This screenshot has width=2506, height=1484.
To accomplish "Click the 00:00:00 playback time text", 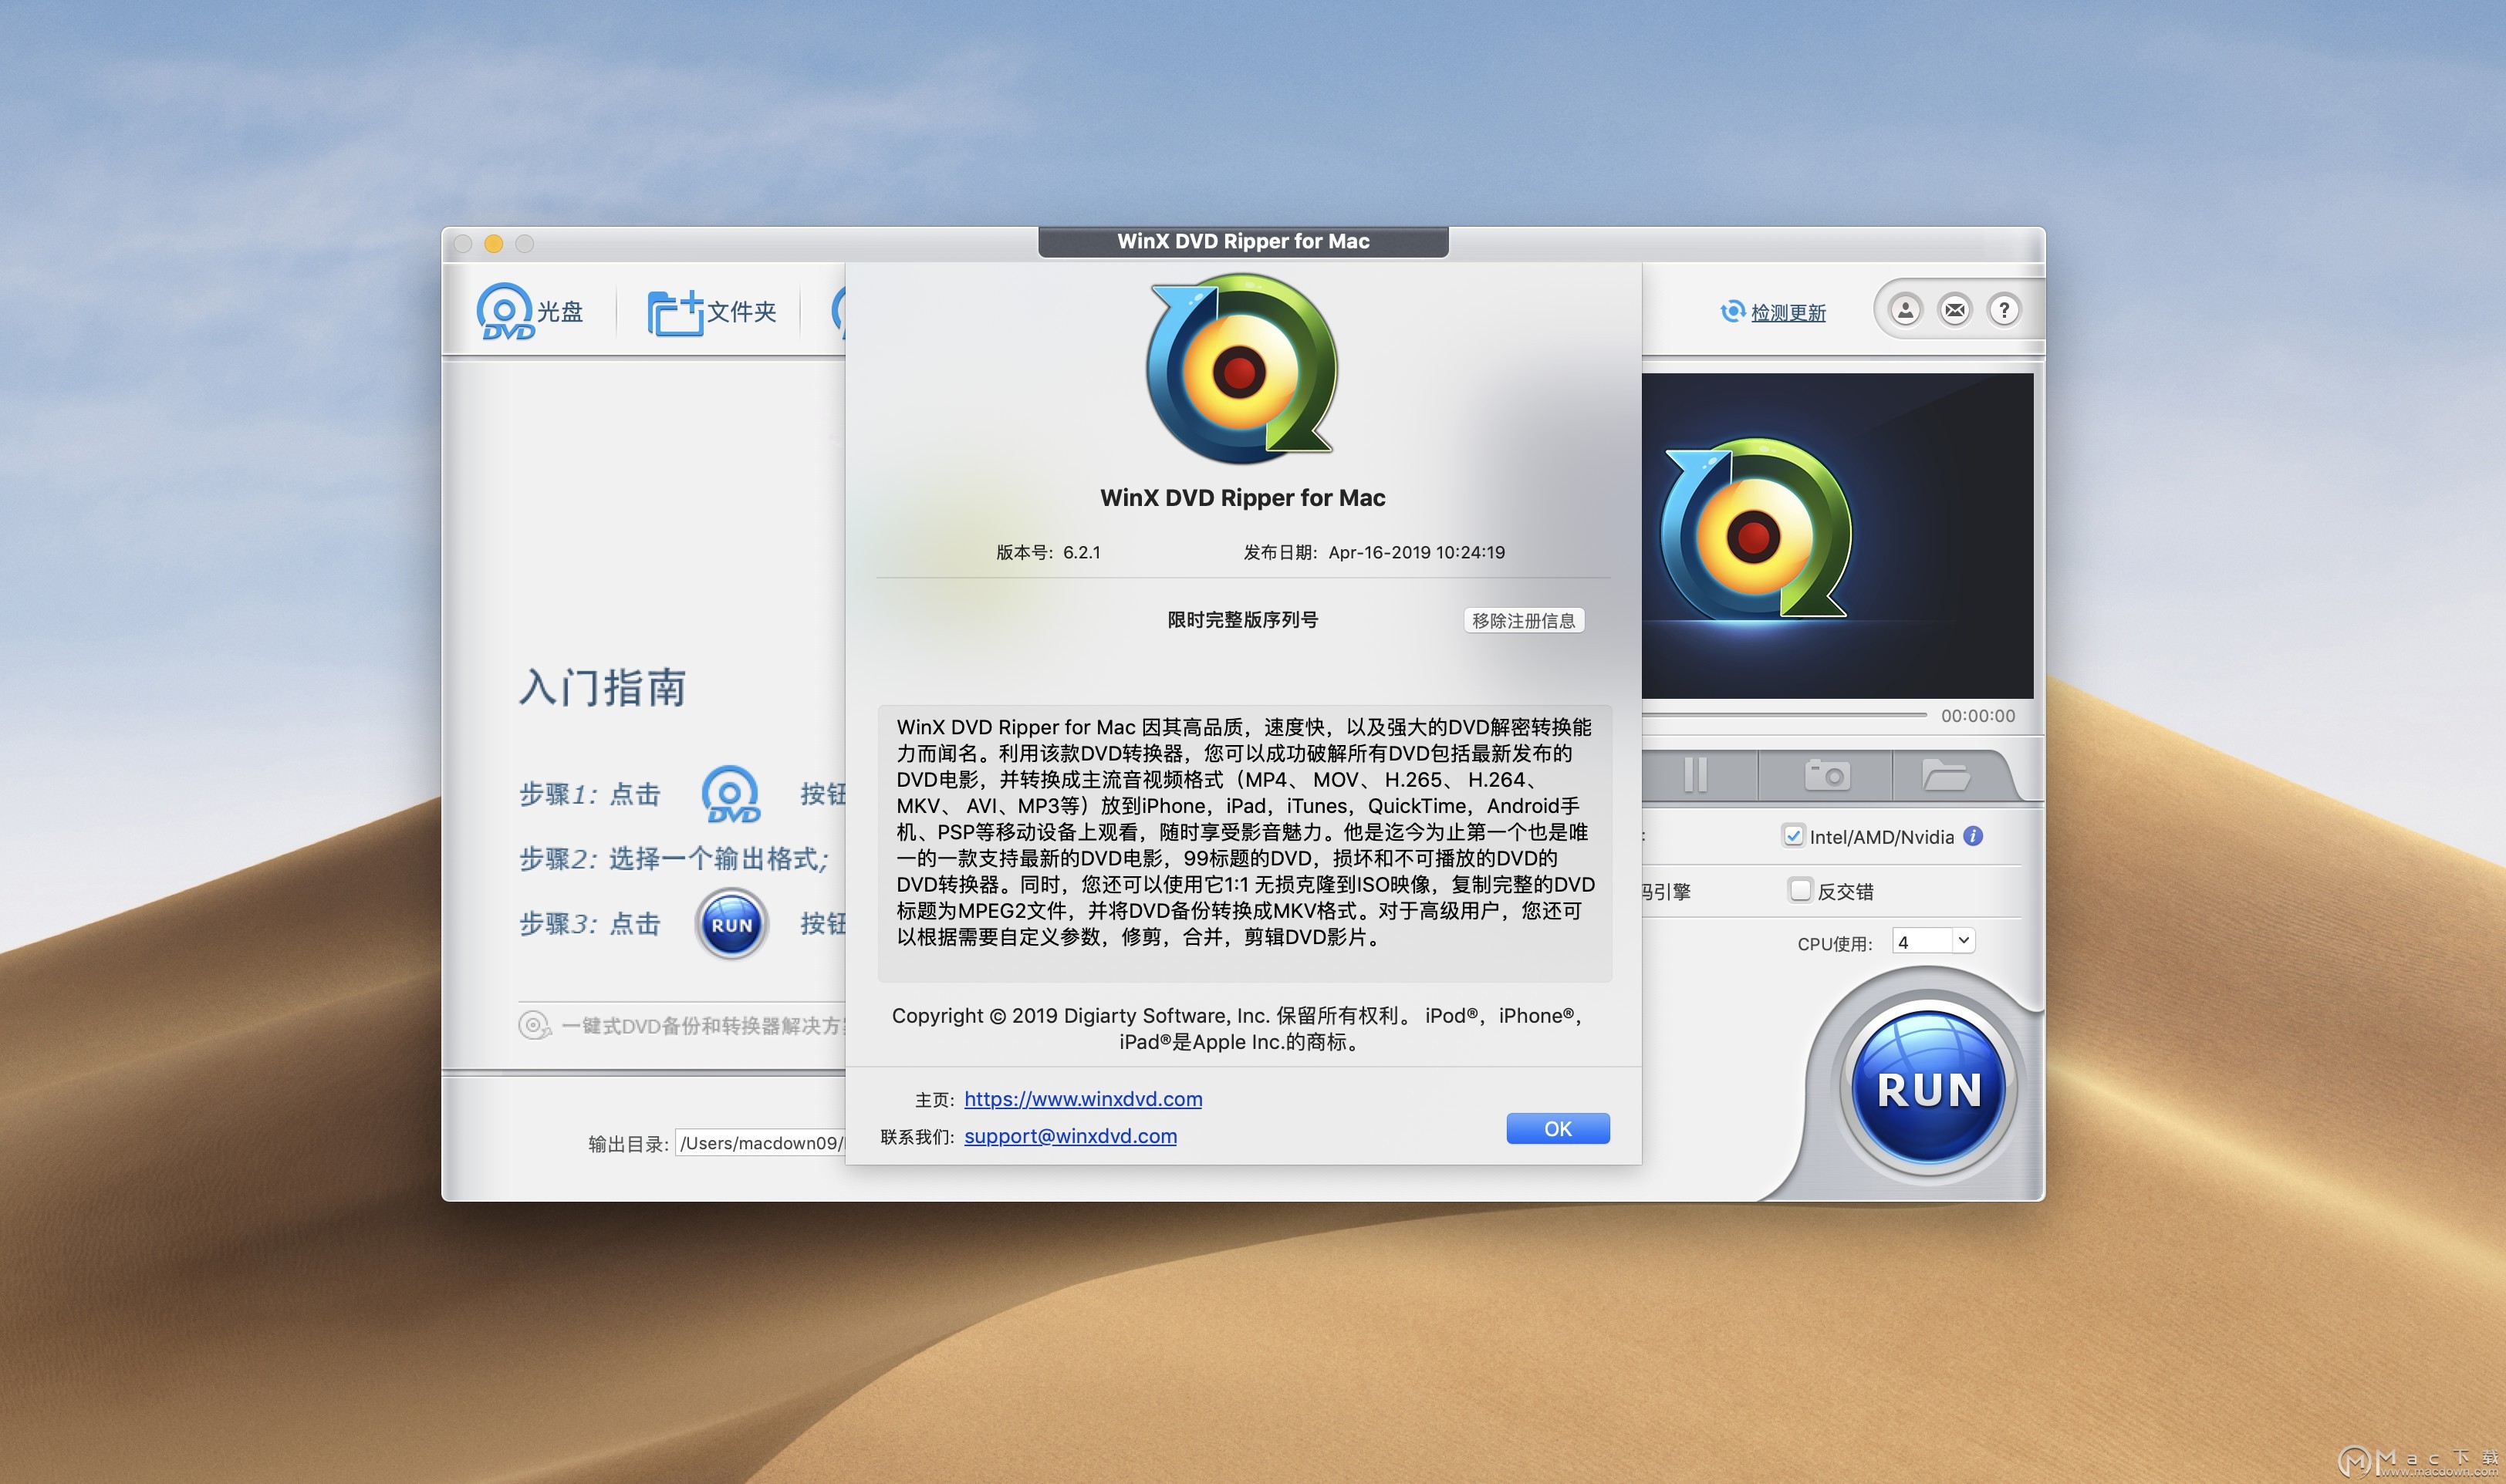I will pos(1977,716).
